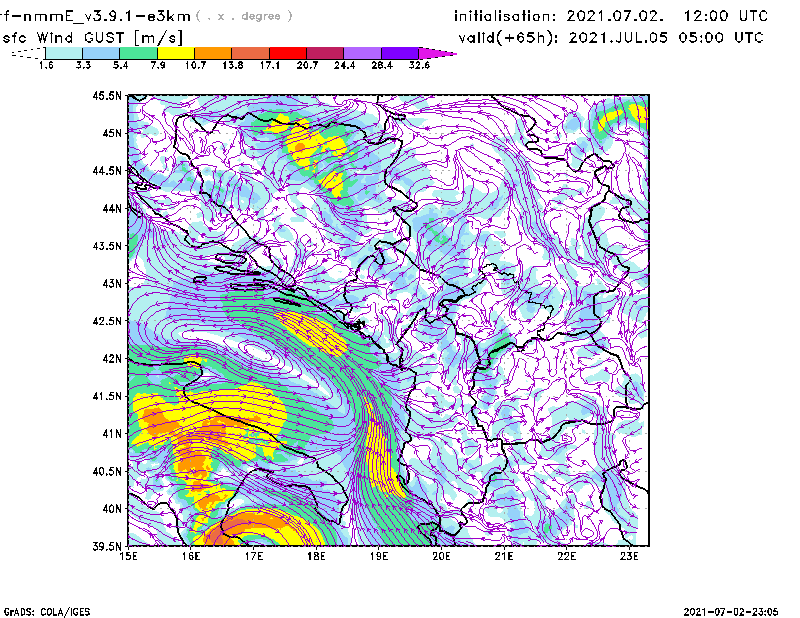Click the light blue 3.3–5.4 legend swatch
This screenshot has width=800, height=618.
(x=101, y=53)
